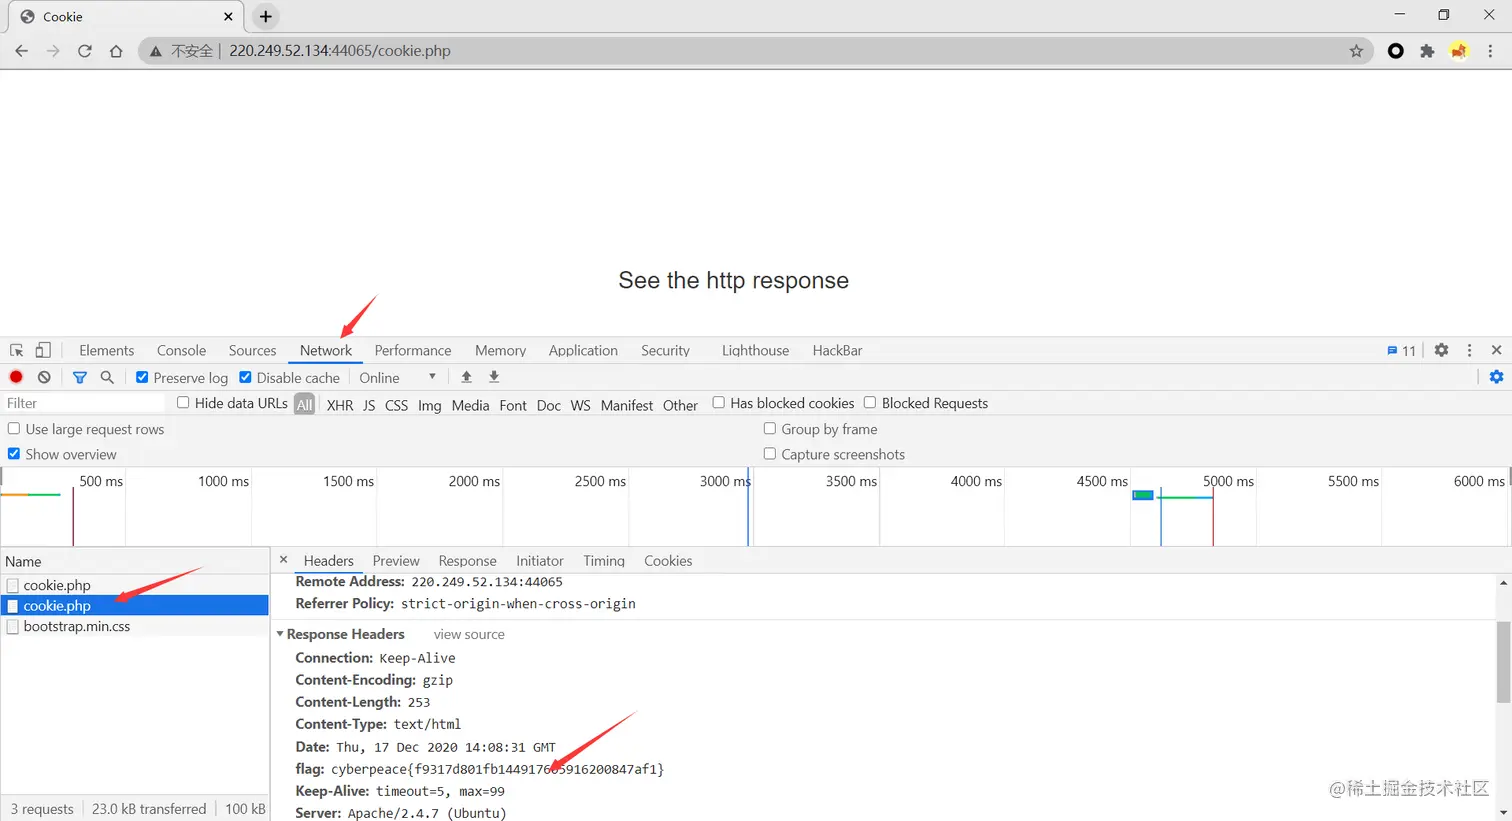
Task: Import a HAR file with upload arrow
Action: coord(466,377)
